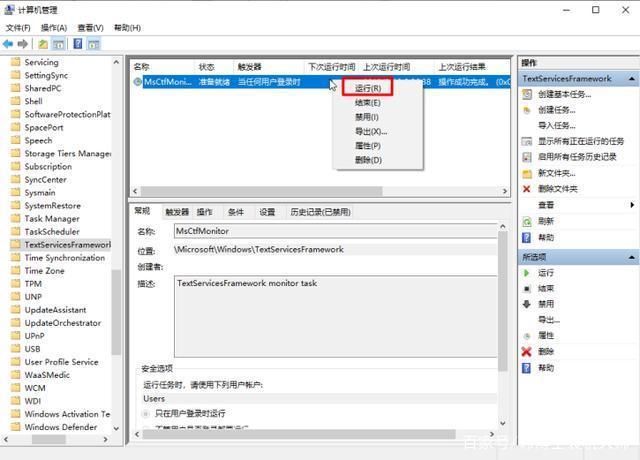Click the red X 删除文件夹 icon
The width and height of the screenshot is (640, 460).
(527, 189)
